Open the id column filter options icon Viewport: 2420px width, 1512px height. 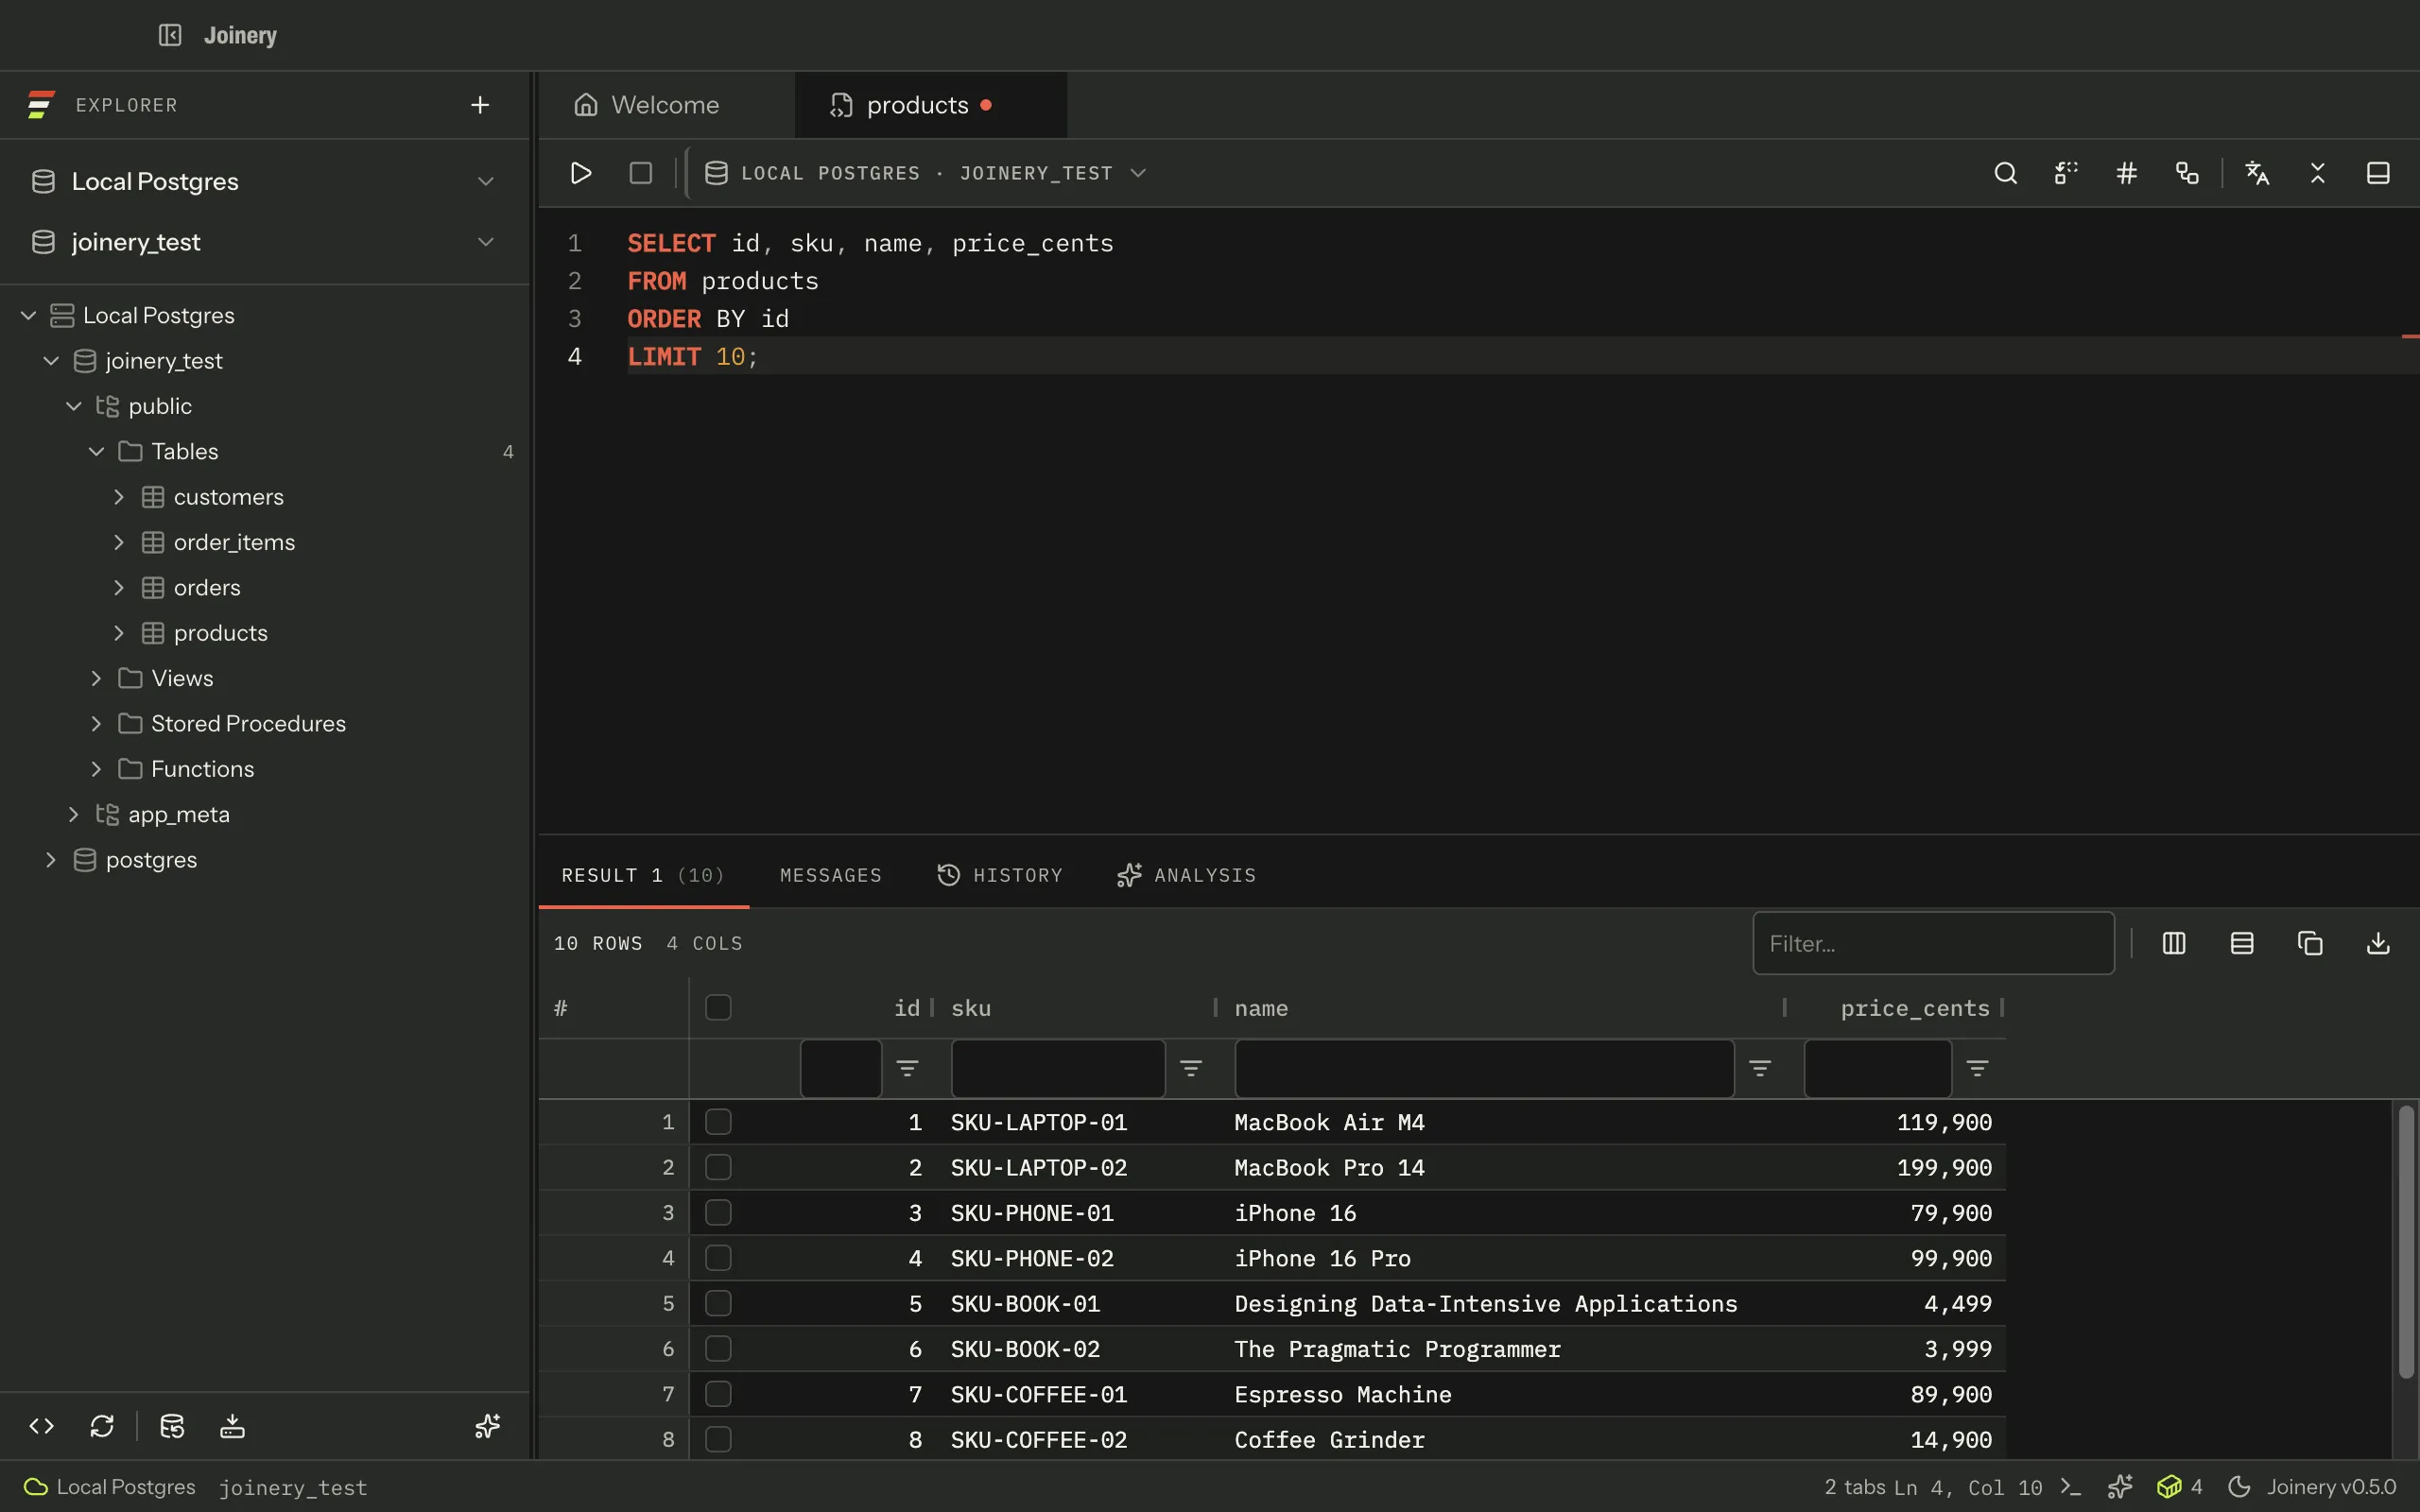coord(907,1068)
